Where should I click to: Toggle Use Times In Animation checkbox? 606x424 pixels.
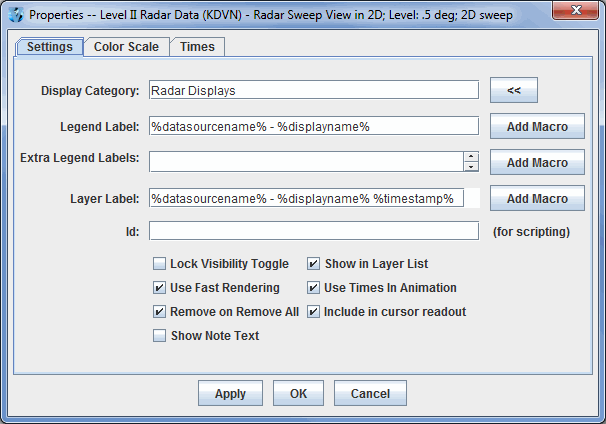313,288
